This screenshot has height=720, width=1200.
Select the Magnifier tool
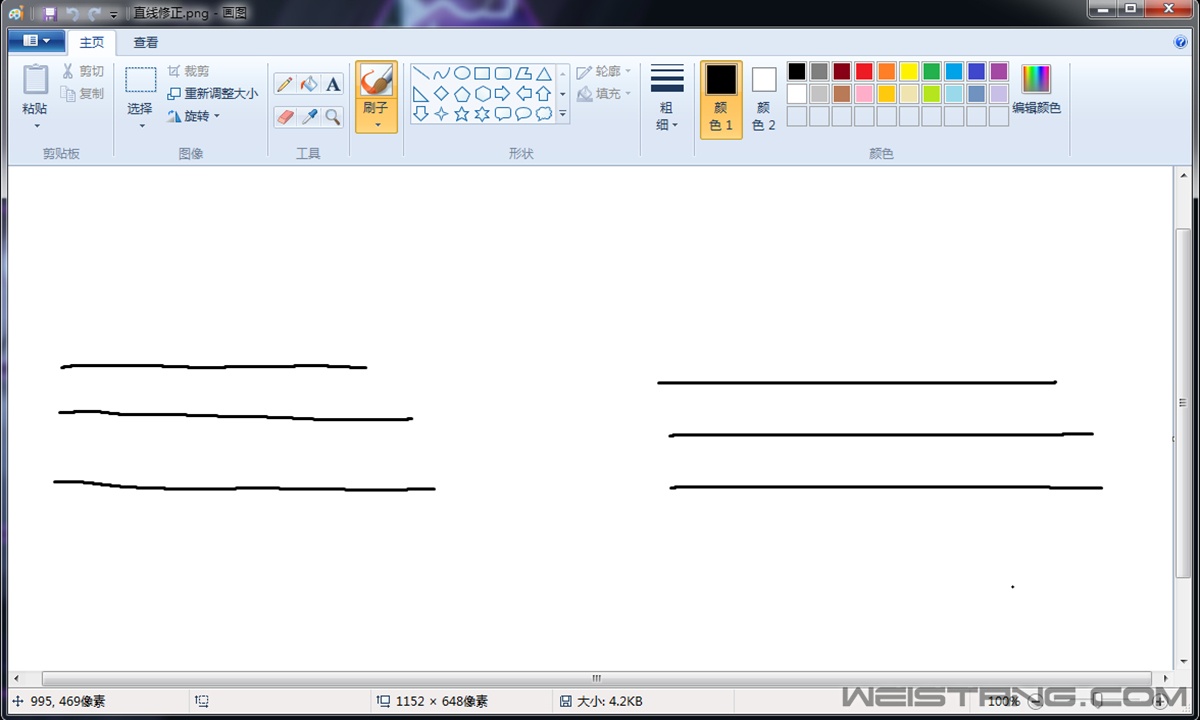pyautogui.click(x=333, y=117)
